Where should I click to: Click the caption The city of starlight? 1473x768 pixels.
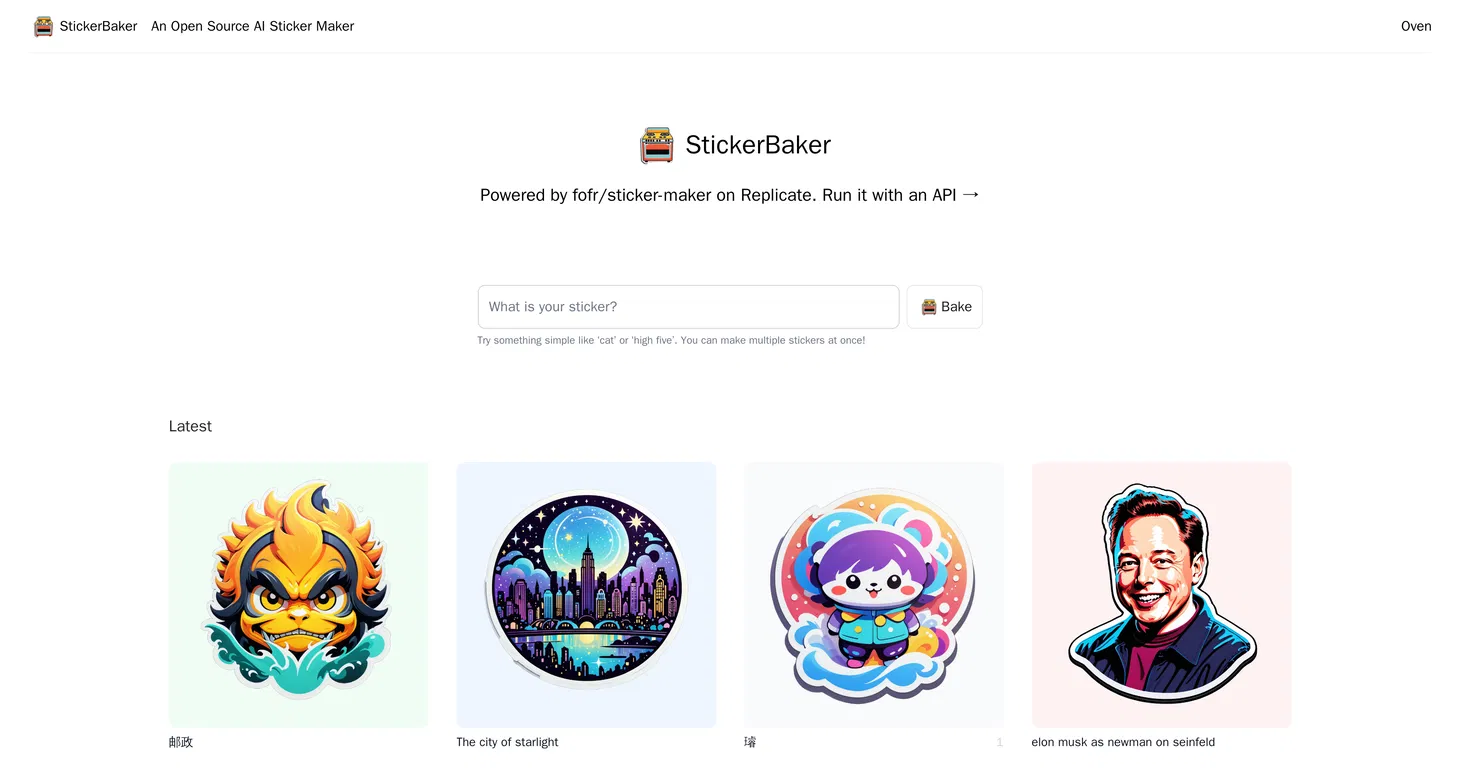click(507, 742)
